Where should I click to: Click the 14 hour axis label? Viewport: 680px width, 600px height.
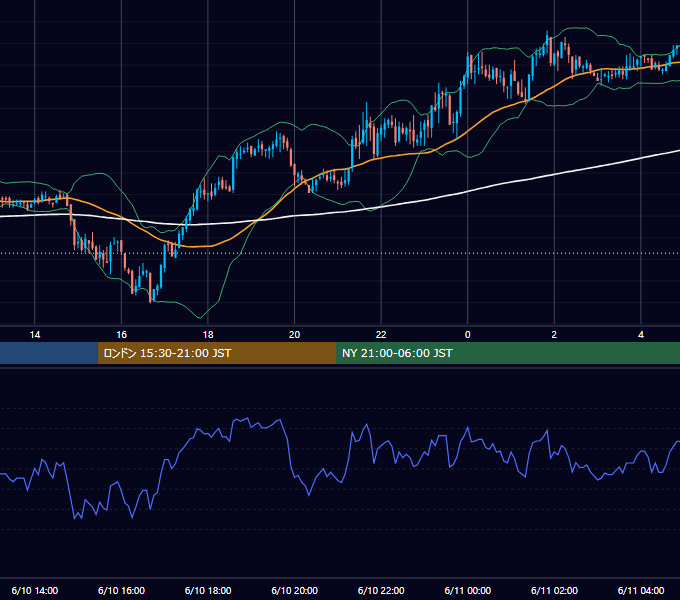click(35, 335)
